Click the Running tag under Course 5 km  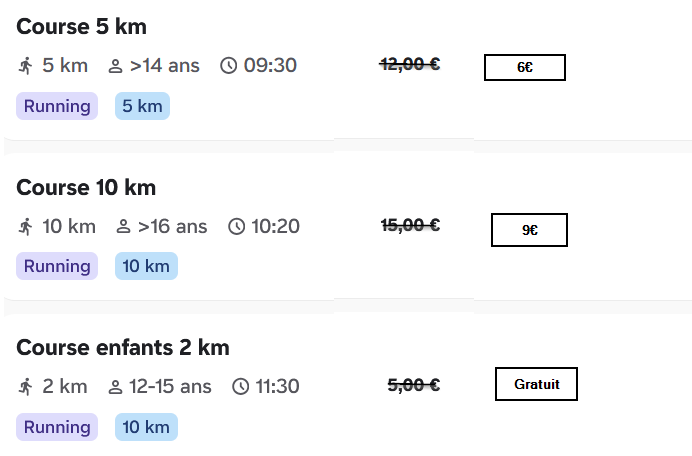[x=57, y=106]
